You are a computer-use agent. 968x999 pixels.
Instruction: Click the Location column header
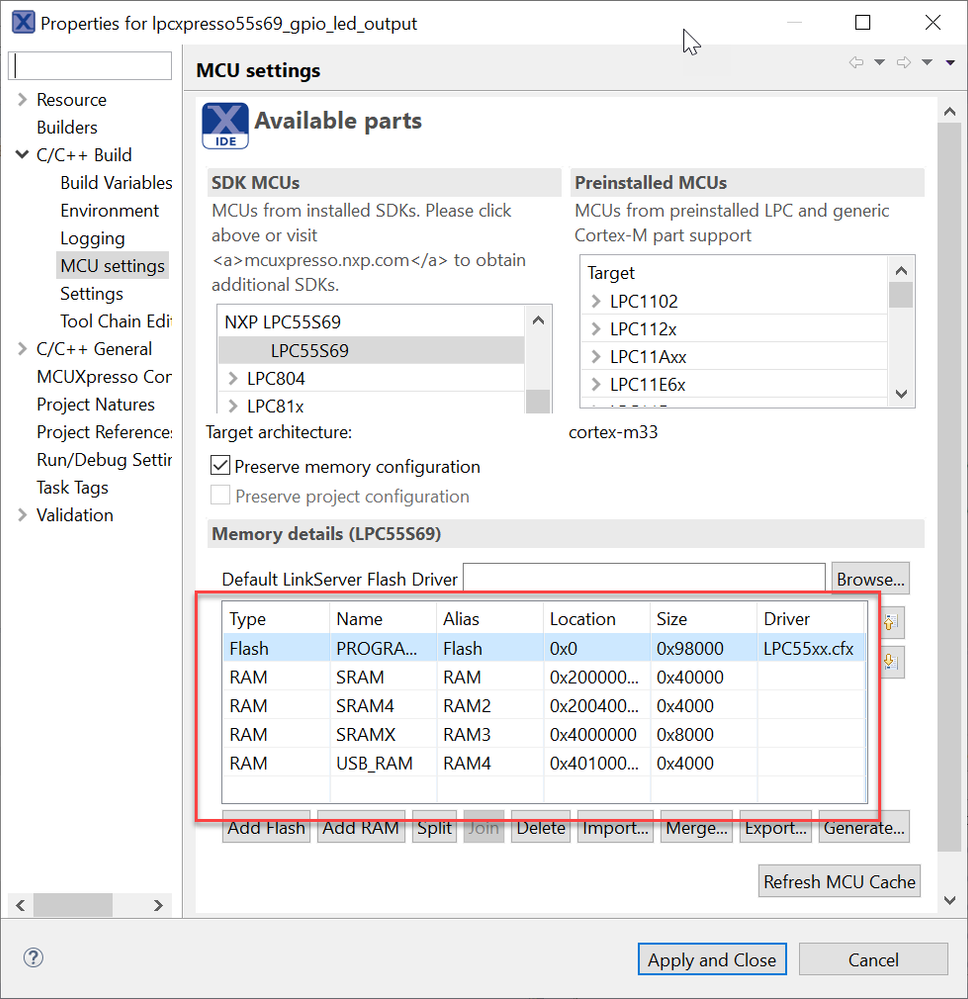pyautogui.click(x=596, y=619)
